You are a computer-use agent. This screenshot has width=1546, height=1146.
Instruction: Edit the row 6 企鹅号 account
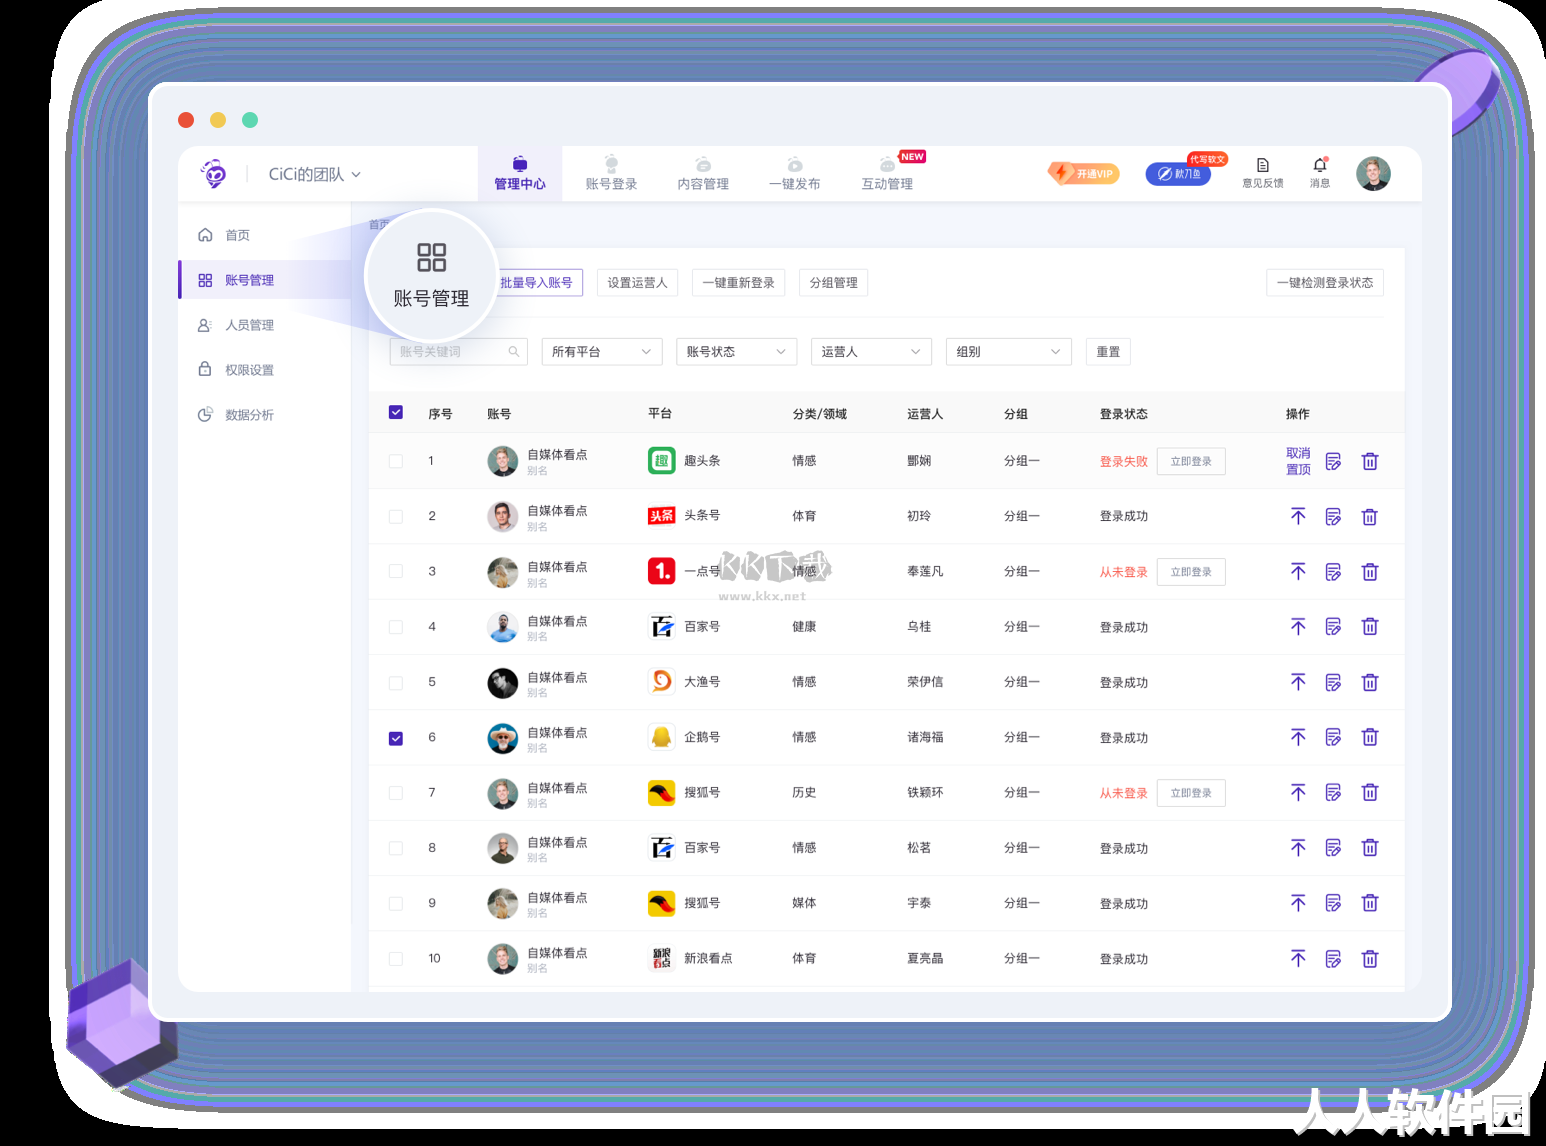1333,737
